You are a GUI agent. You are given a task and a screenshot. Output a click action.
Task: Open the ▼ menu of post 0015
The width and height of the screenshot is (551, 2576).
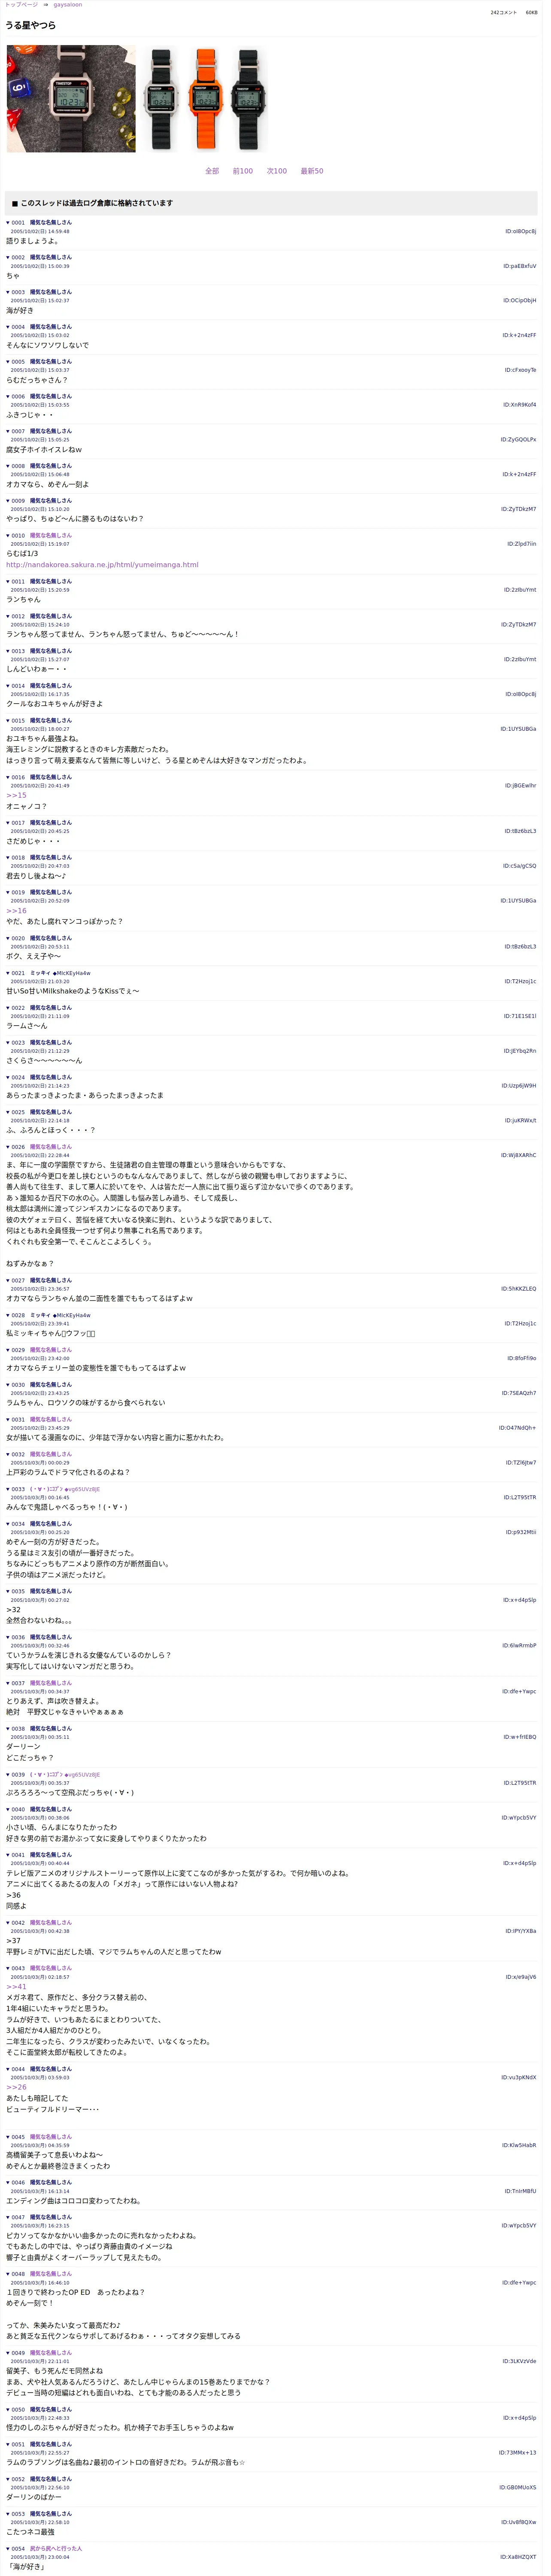pos(8,720)
